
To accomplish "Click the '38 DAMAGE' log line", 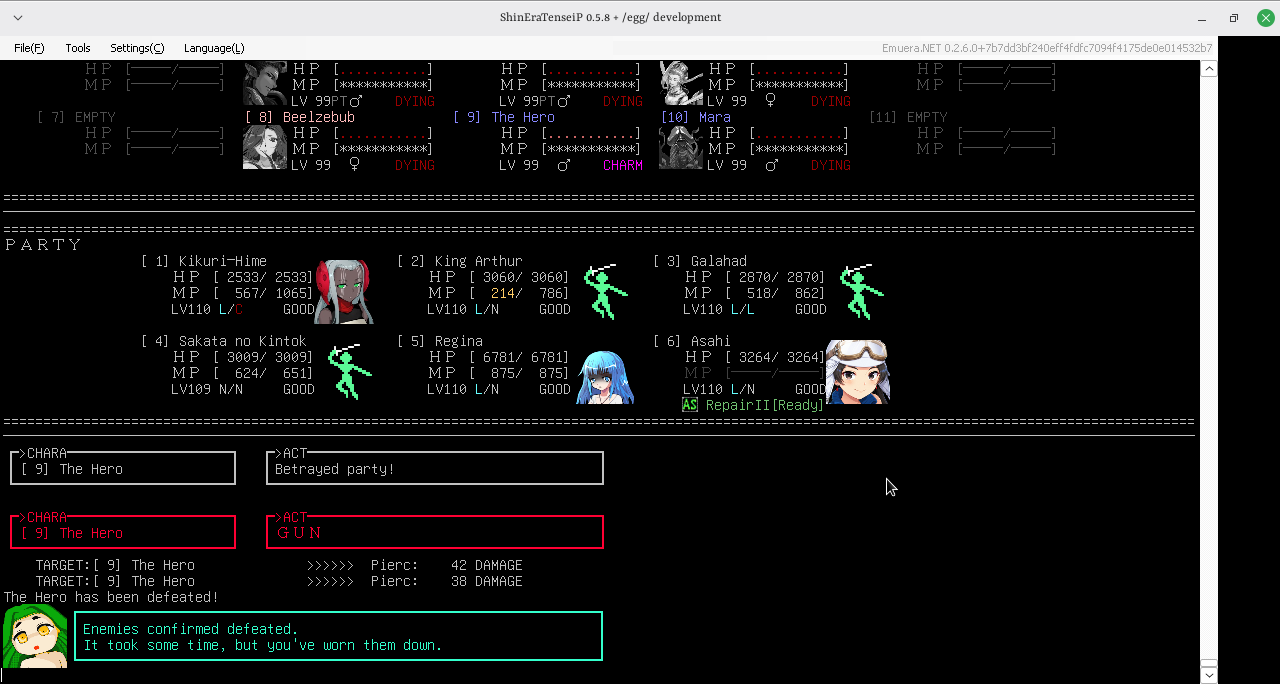I will [x=279, y=581].
